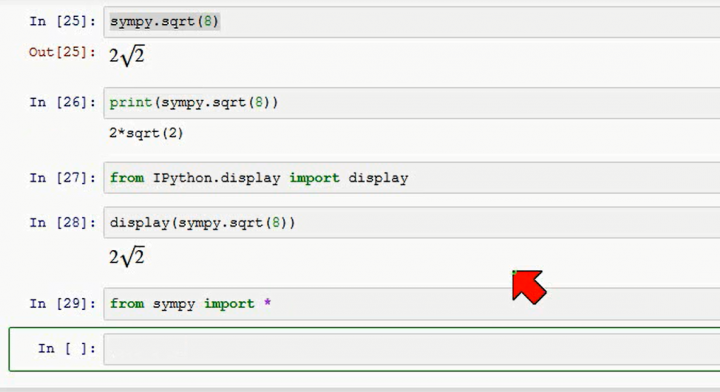Click the empty In [ ]: prompt
The height and width of the screenshot is (392, 720).
67,348
